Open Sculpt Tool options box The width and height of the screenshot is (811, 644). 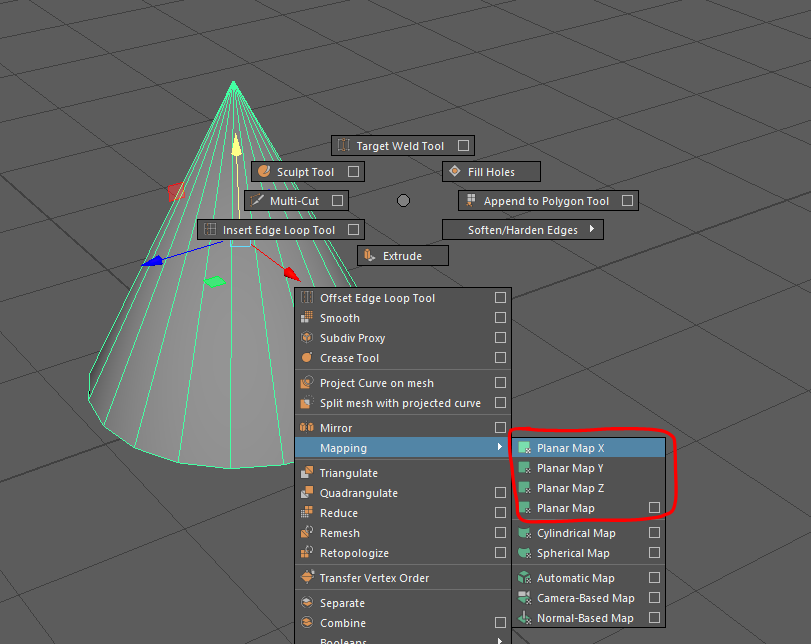point(353,171)
